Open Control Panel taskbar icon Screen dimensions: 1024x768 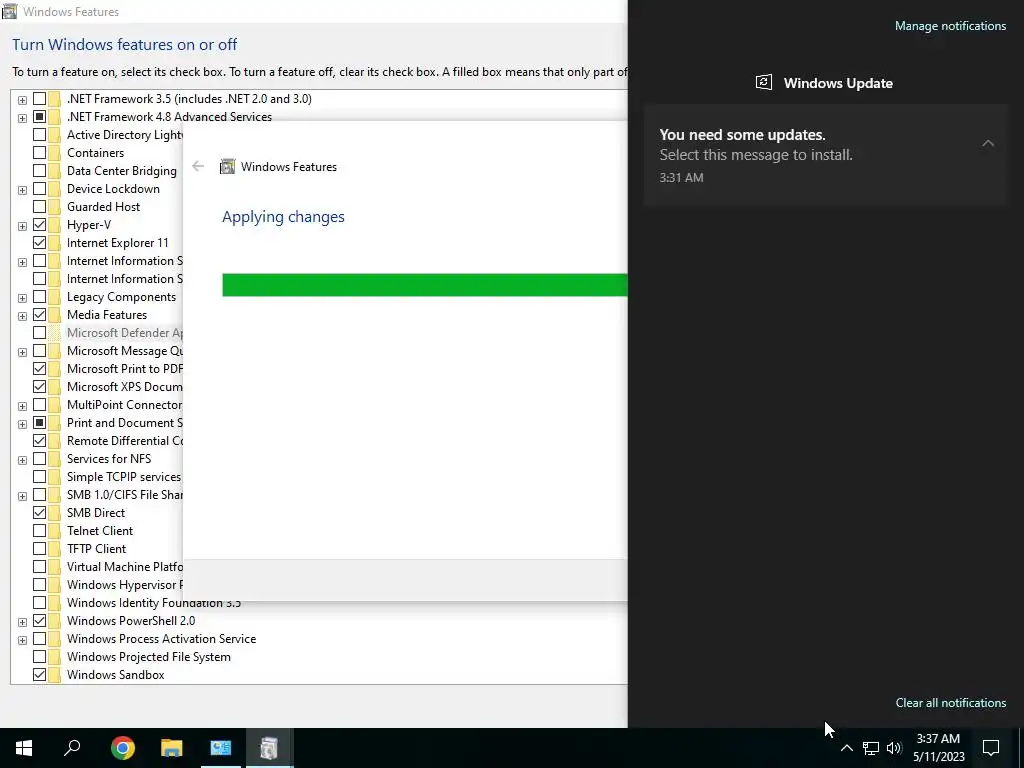[221, 748]
